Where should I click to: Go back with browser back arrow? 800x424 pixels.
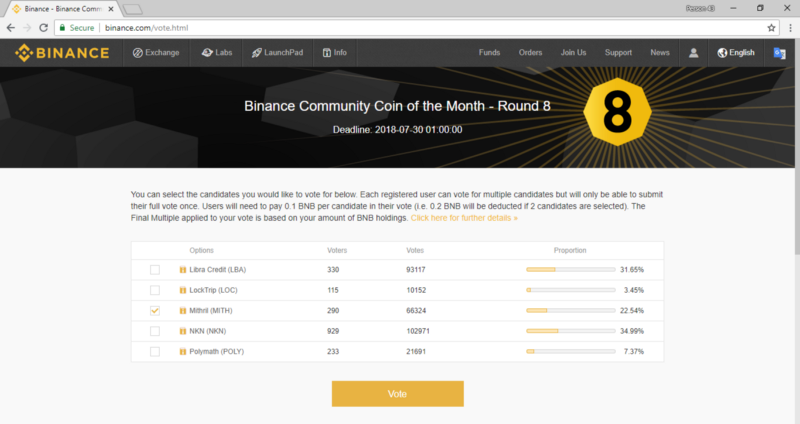pos(11,28)
